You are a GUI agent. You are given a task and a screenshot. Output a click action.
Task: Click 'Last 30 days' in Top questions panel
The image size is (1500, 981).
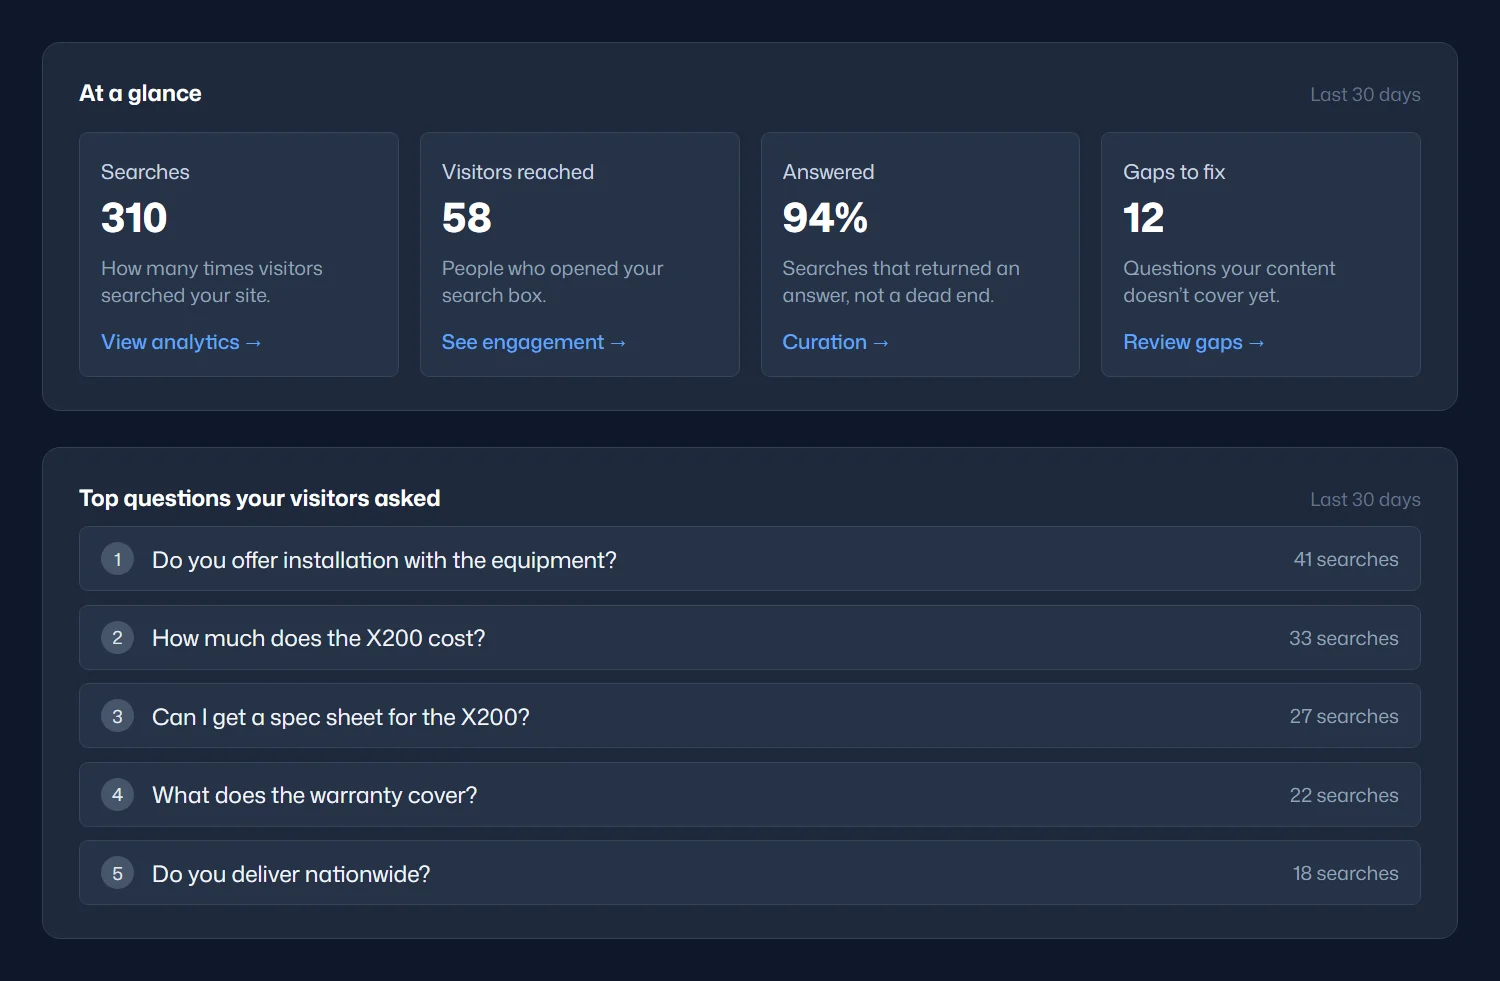click(x=1365, y=499)
